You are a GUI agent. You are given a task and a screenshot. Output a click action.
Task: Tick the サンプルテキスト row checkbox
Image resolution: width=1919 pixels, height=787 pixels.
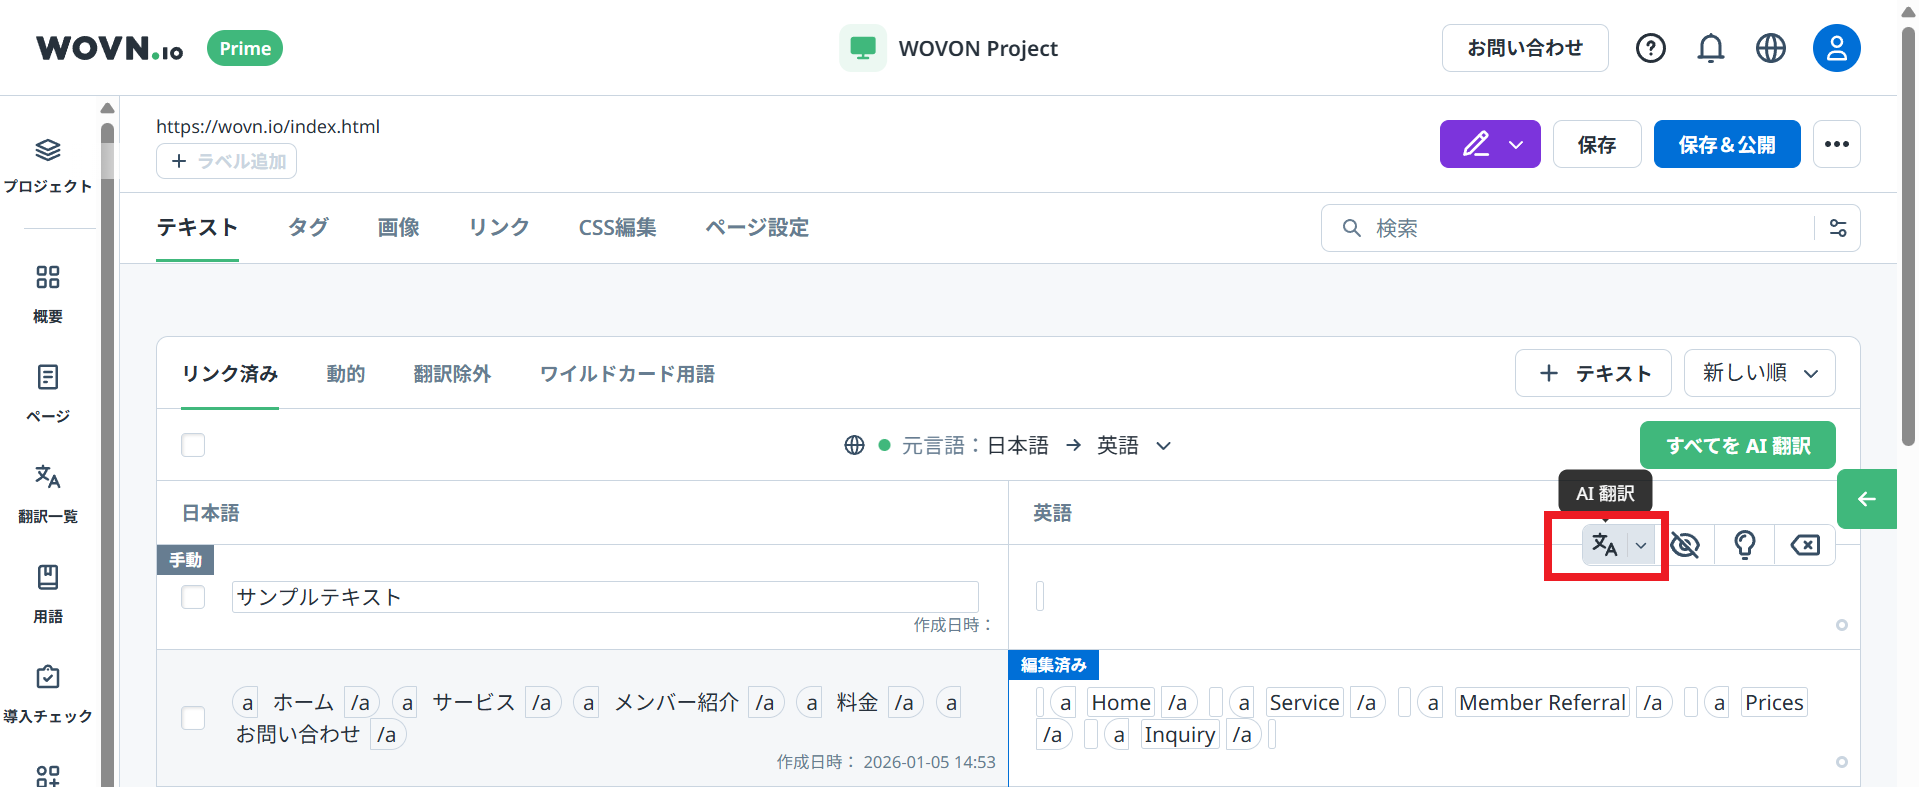click(x=193, y=597)
